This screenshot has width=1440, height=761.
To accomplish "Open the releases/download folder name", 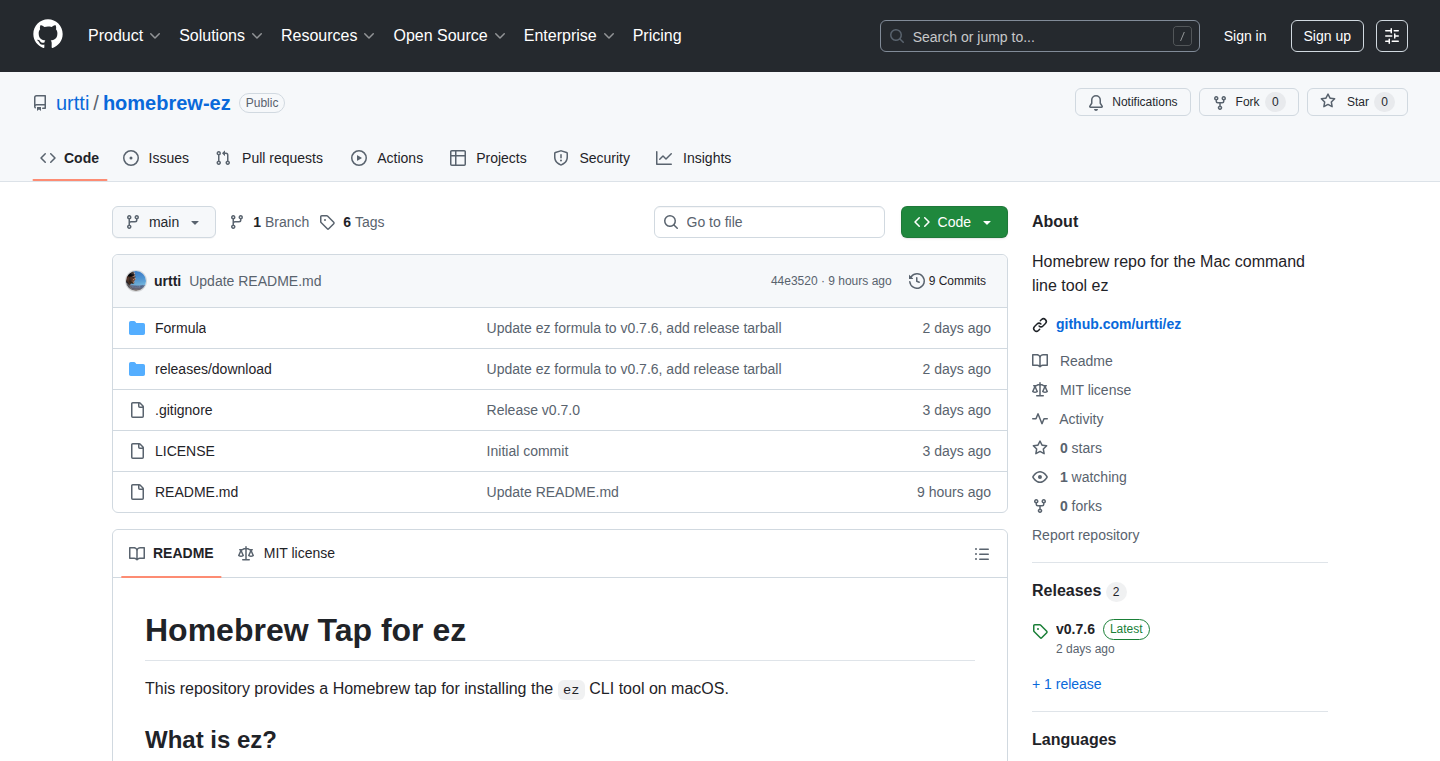I will click(x=213, y=369).
